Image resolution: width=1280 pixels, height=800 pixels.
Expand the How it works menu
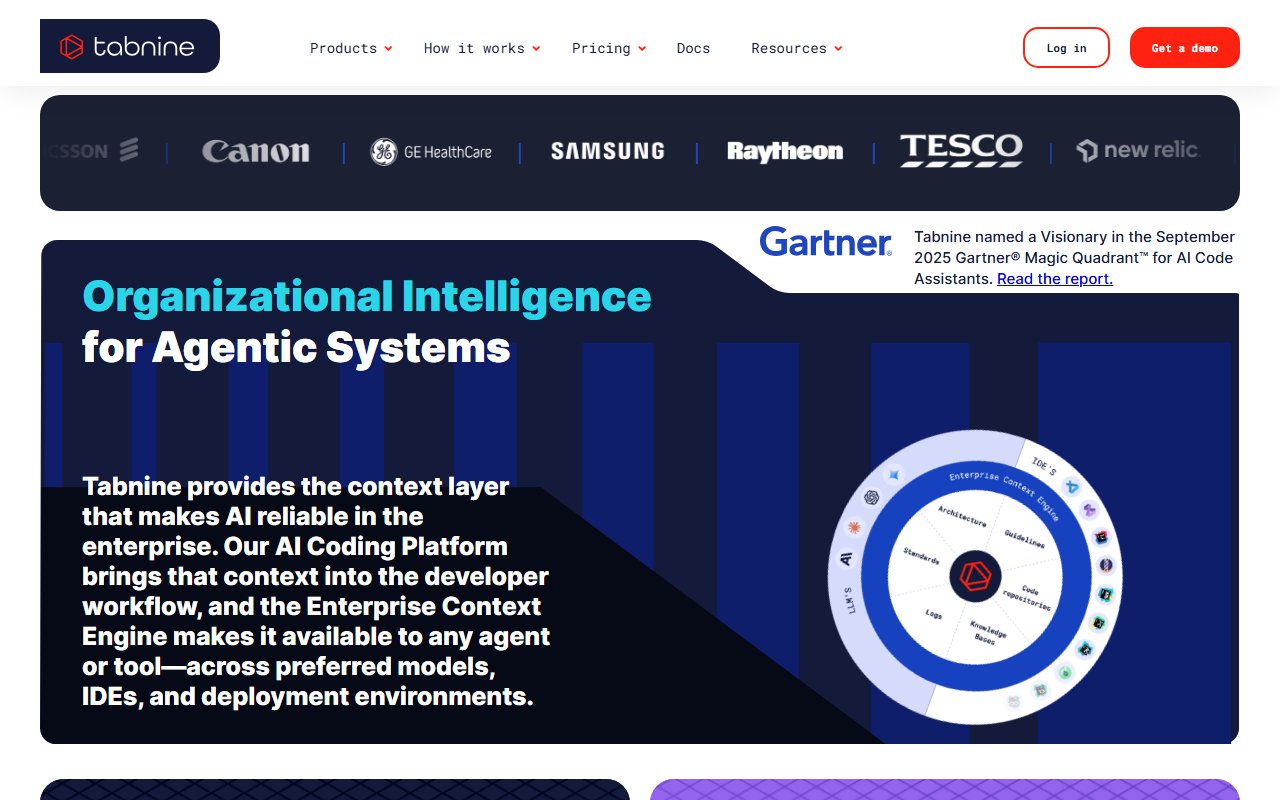[x=482, y=48]
